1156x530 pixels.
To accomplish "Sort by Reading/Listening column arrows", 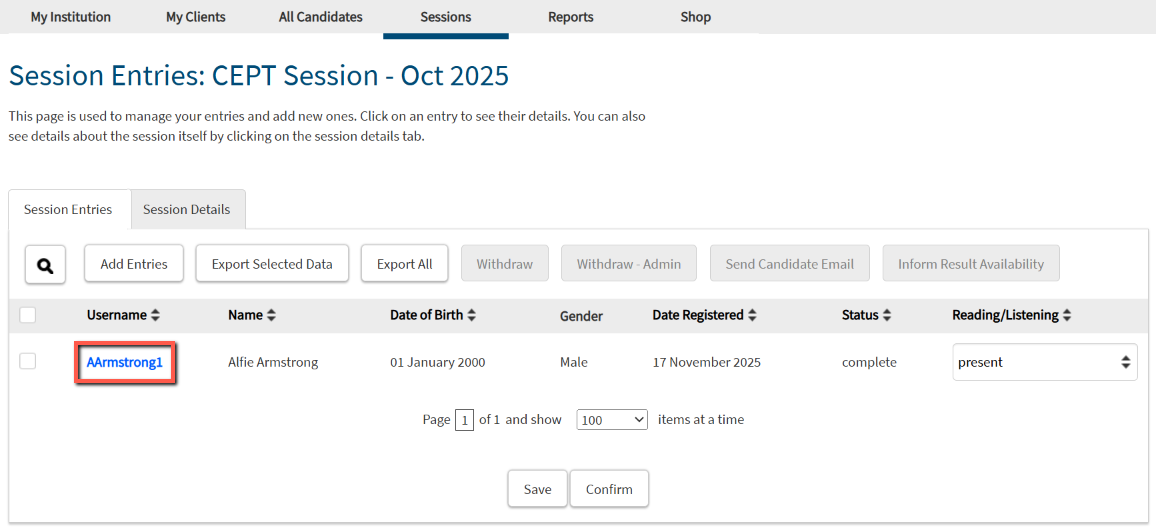I will (1067, 315).
